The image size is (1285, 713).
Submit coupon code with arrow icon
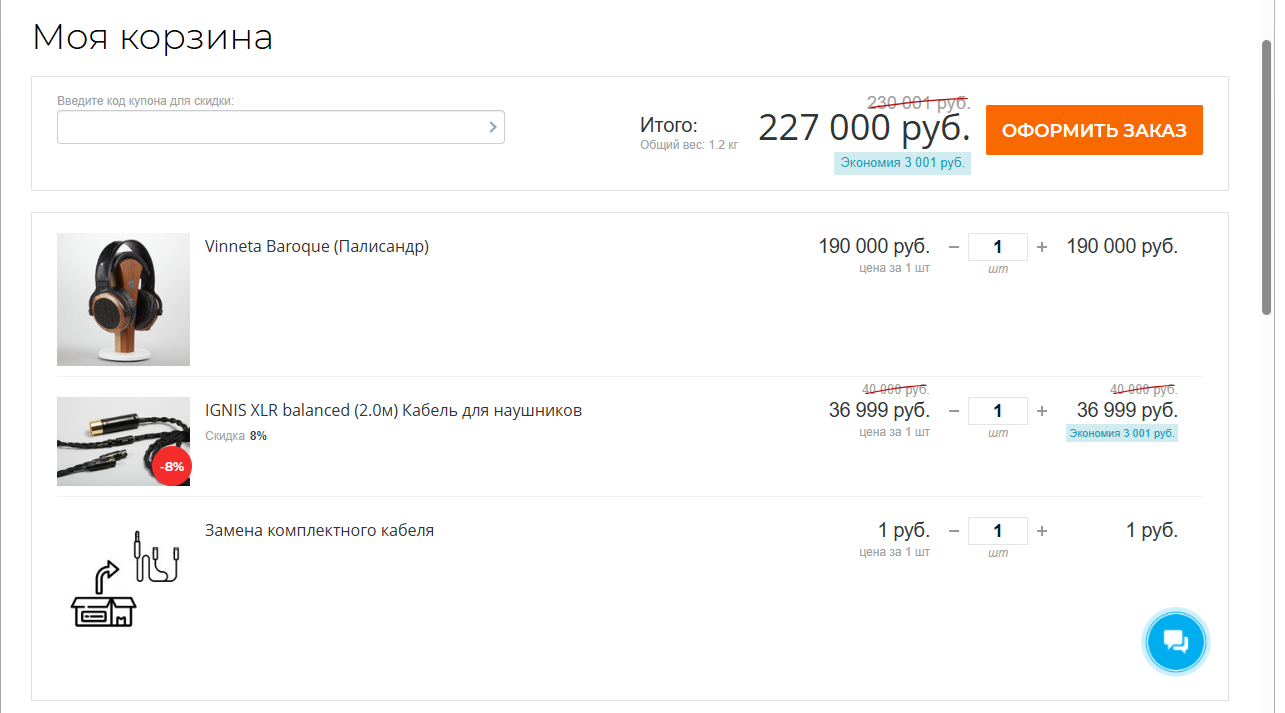(492, 127)
